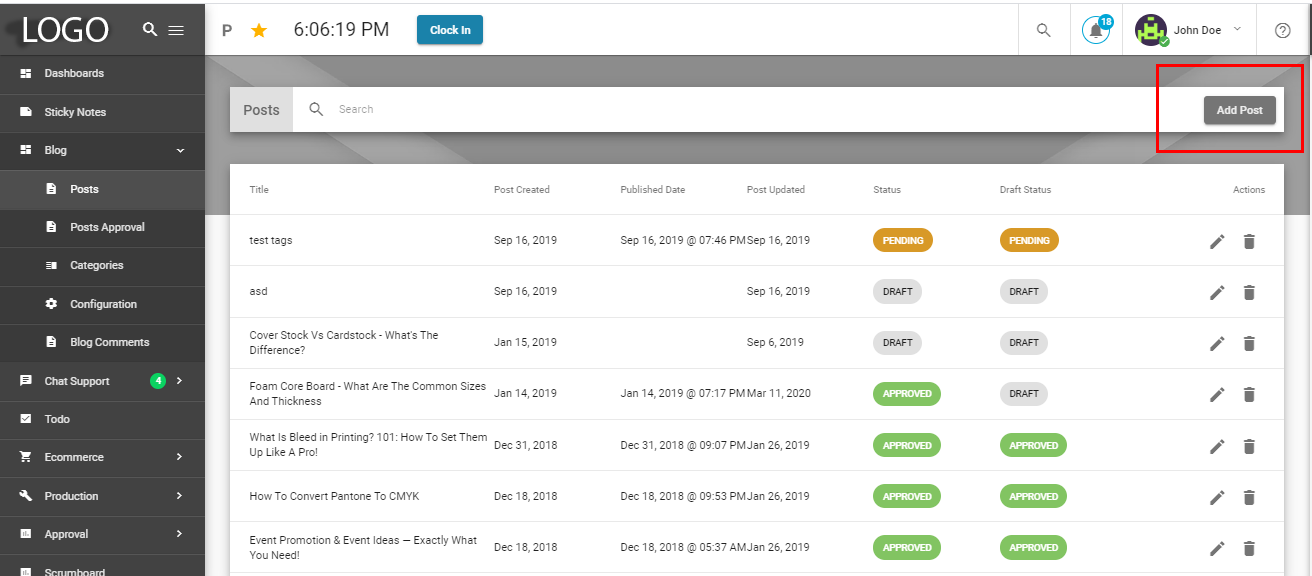Screen dimensions: 1312x576
Task: Click the yellow star favorite icon
Action: 259,31
